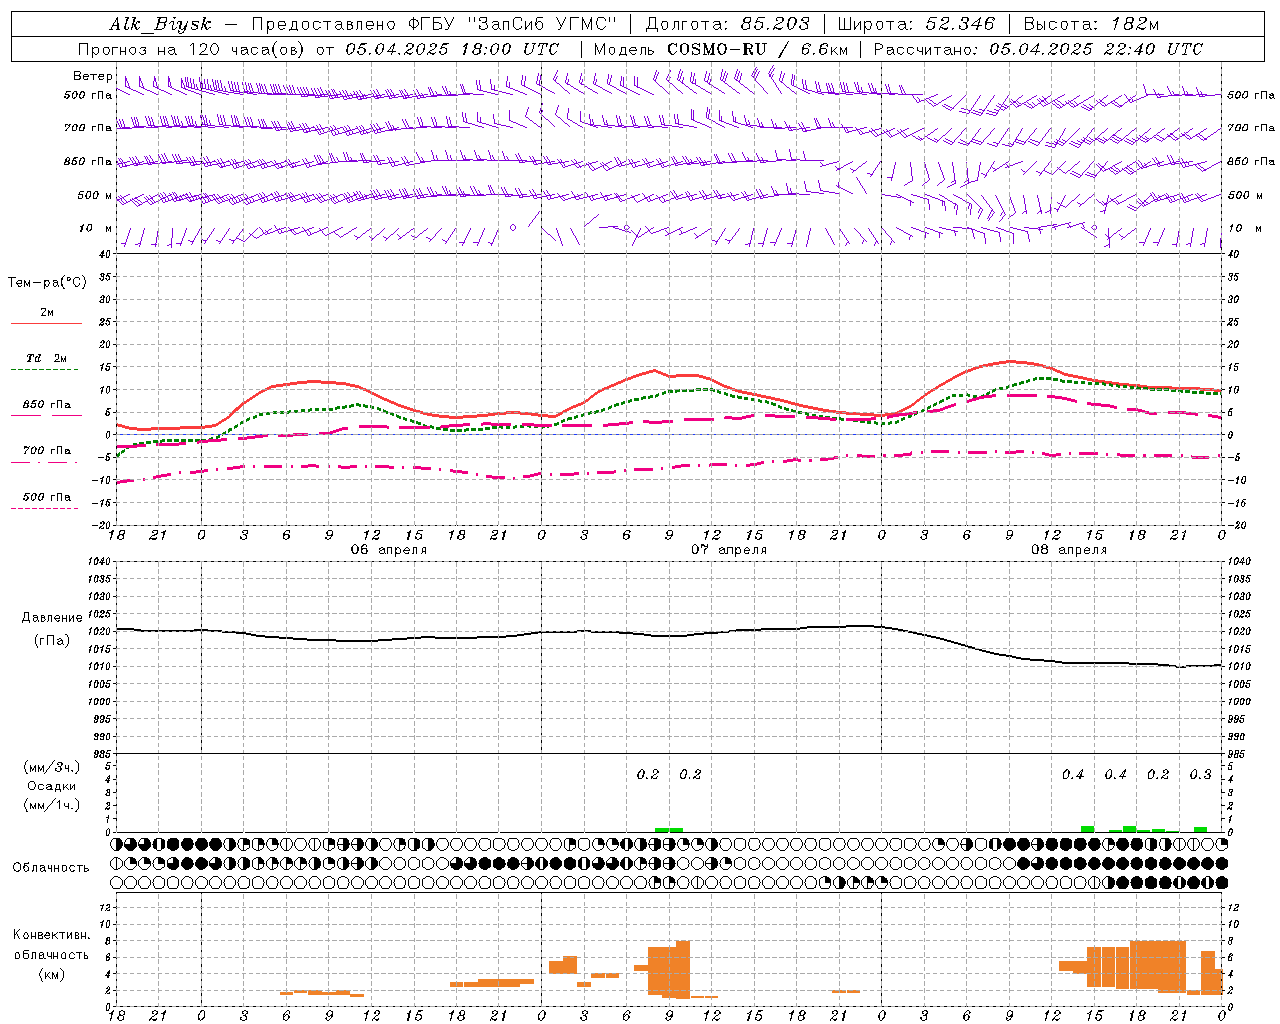Click the dashed line swatch under Td 2м
The width and height of the screenshot is (1280, 1024).
pyautogui.click(x=45, y=370)
